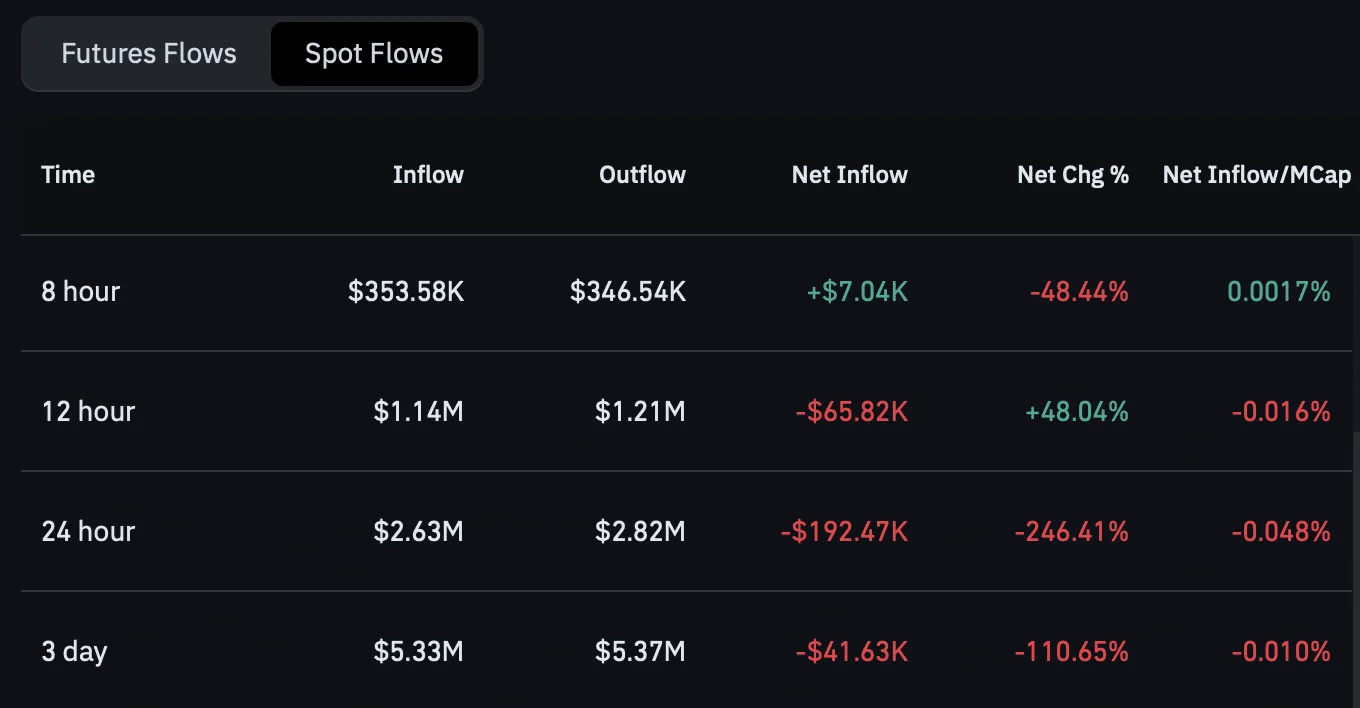
Task: Click the -$41.63K net inflow value
Action: [852, 652]
